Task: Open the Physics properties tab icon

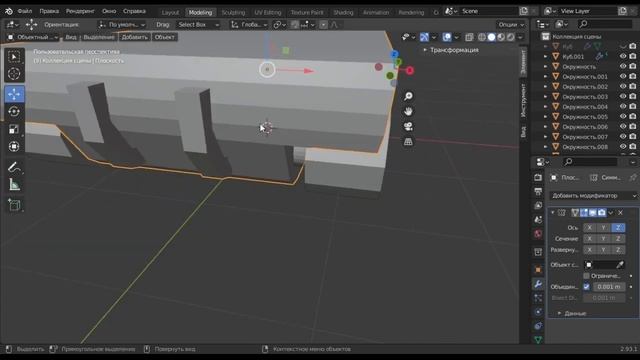Action: (x=538, y=312)
